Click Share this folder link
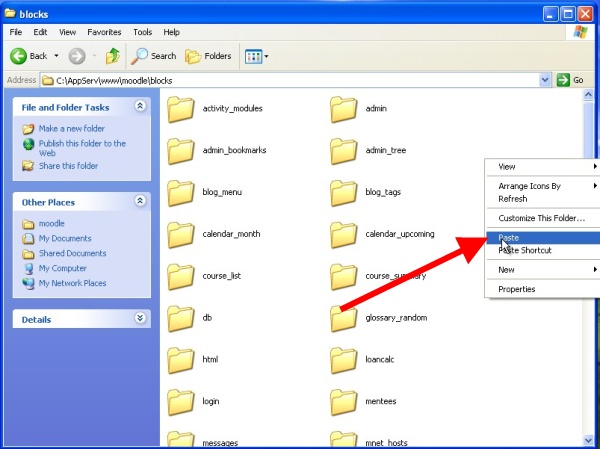600x449 pixels. (68, 166)
